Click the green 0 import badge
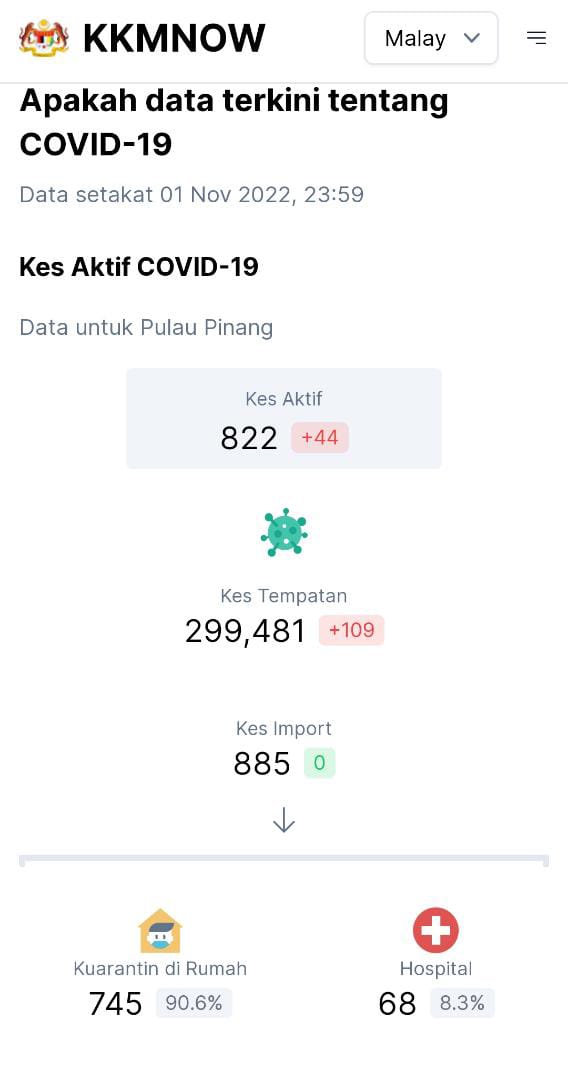This screenshot has height=1080, width=568. click(319, 763)
